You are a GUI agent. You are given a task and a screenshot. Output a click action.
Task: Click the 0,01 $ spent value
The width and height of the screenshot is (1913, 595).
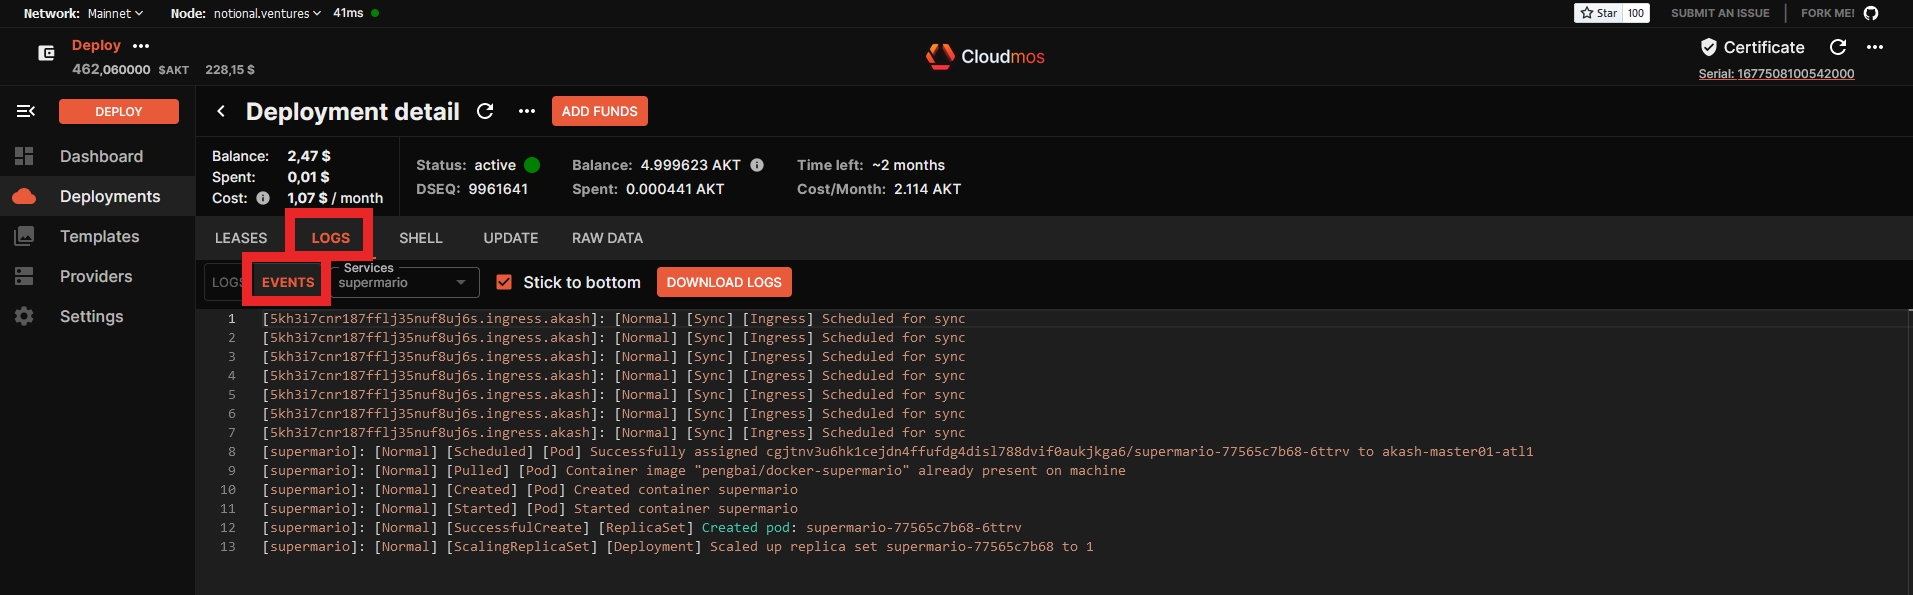click(309, 177)
